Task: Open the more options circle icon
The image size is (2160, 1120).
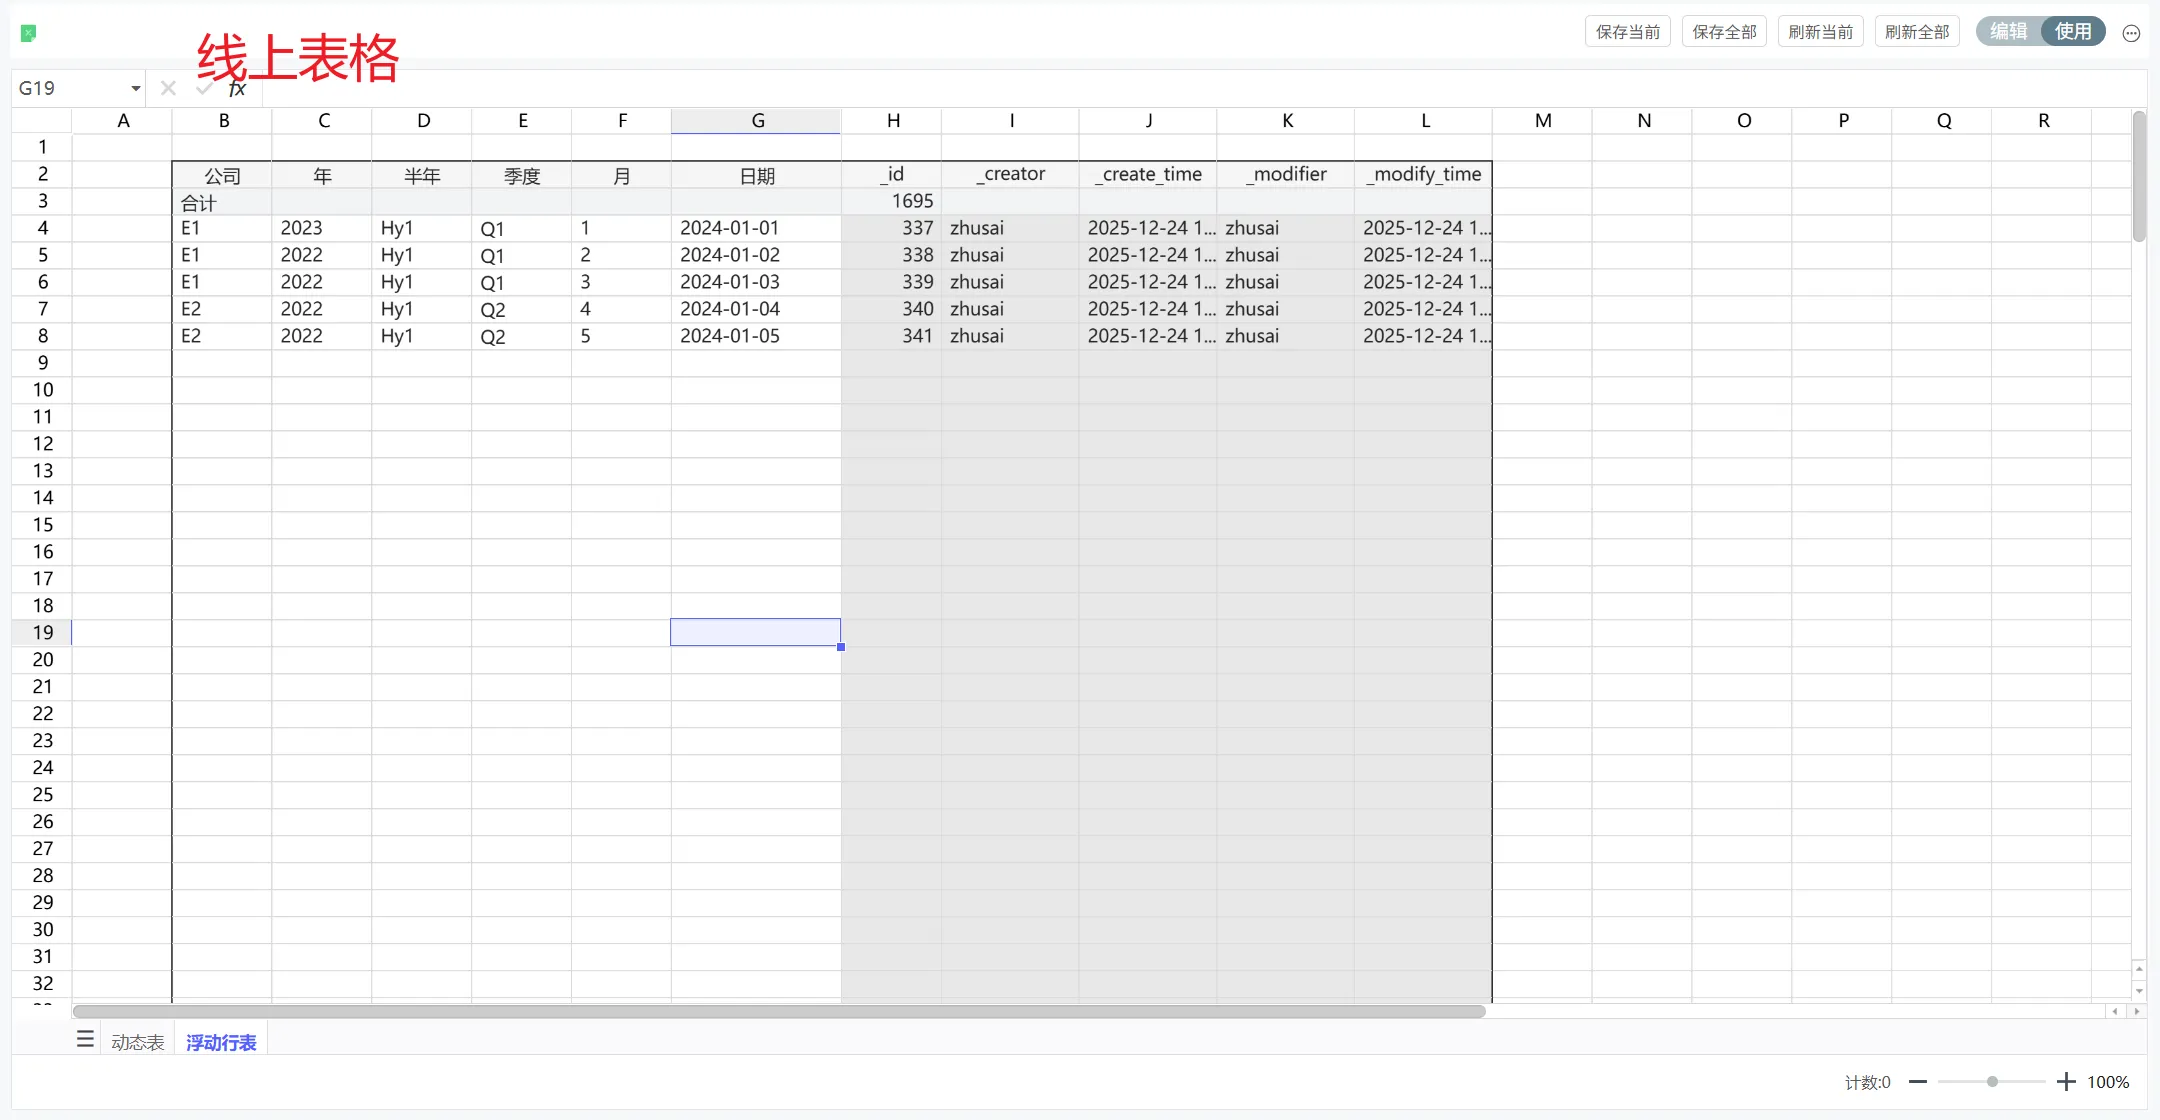Action: (x=2131, y=33)
